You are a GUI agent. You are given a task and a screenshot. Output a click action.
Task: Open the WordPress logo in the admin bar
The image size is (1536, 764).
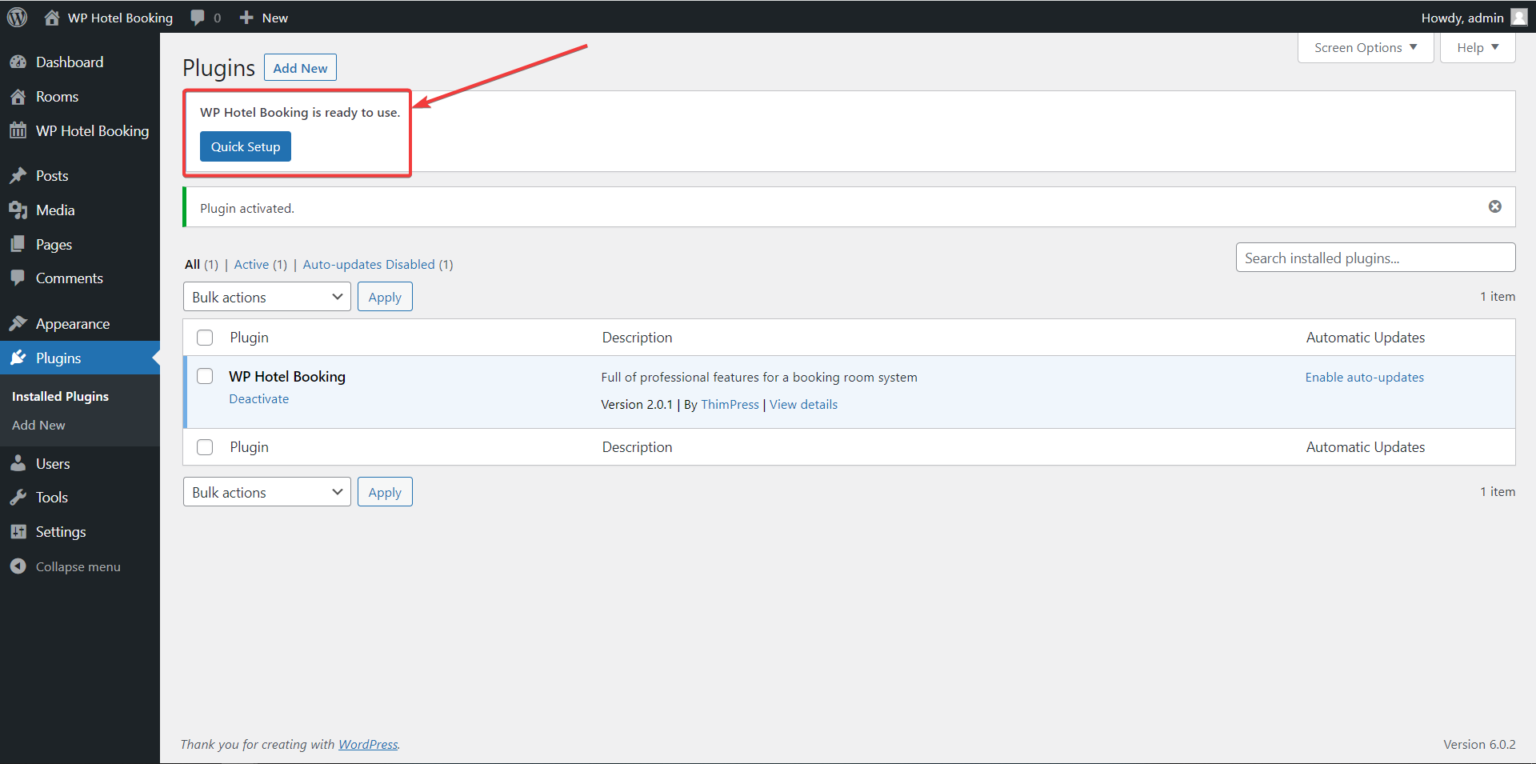[16, 16]
